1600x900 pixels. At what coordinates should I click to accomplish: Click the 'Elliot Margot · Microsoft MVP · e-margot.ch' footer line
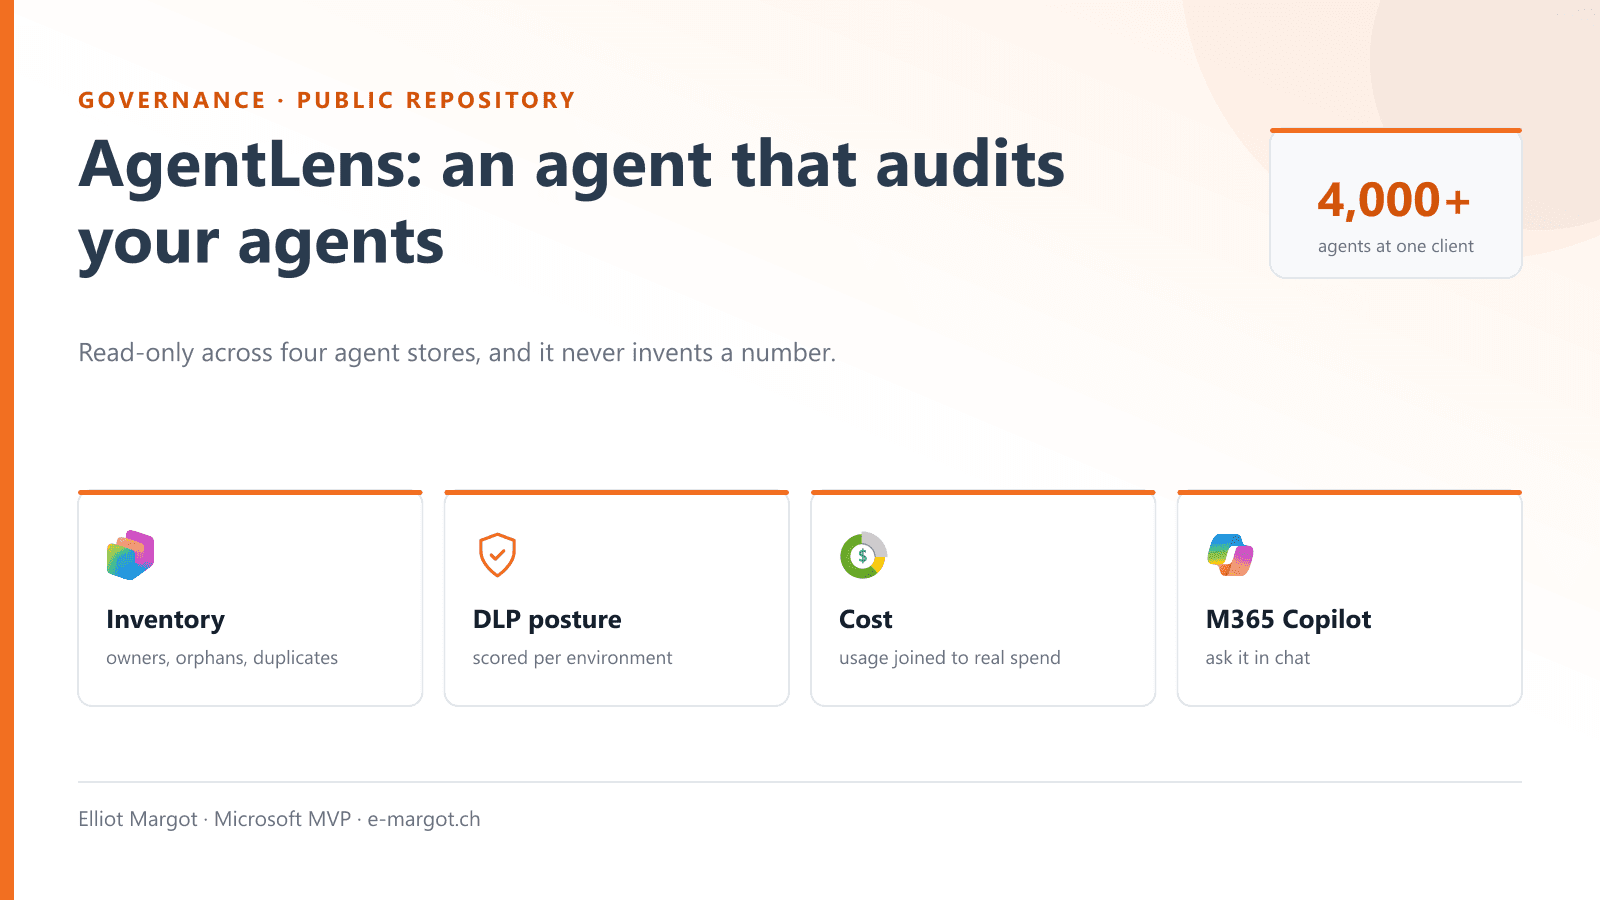tap(279, 819)
